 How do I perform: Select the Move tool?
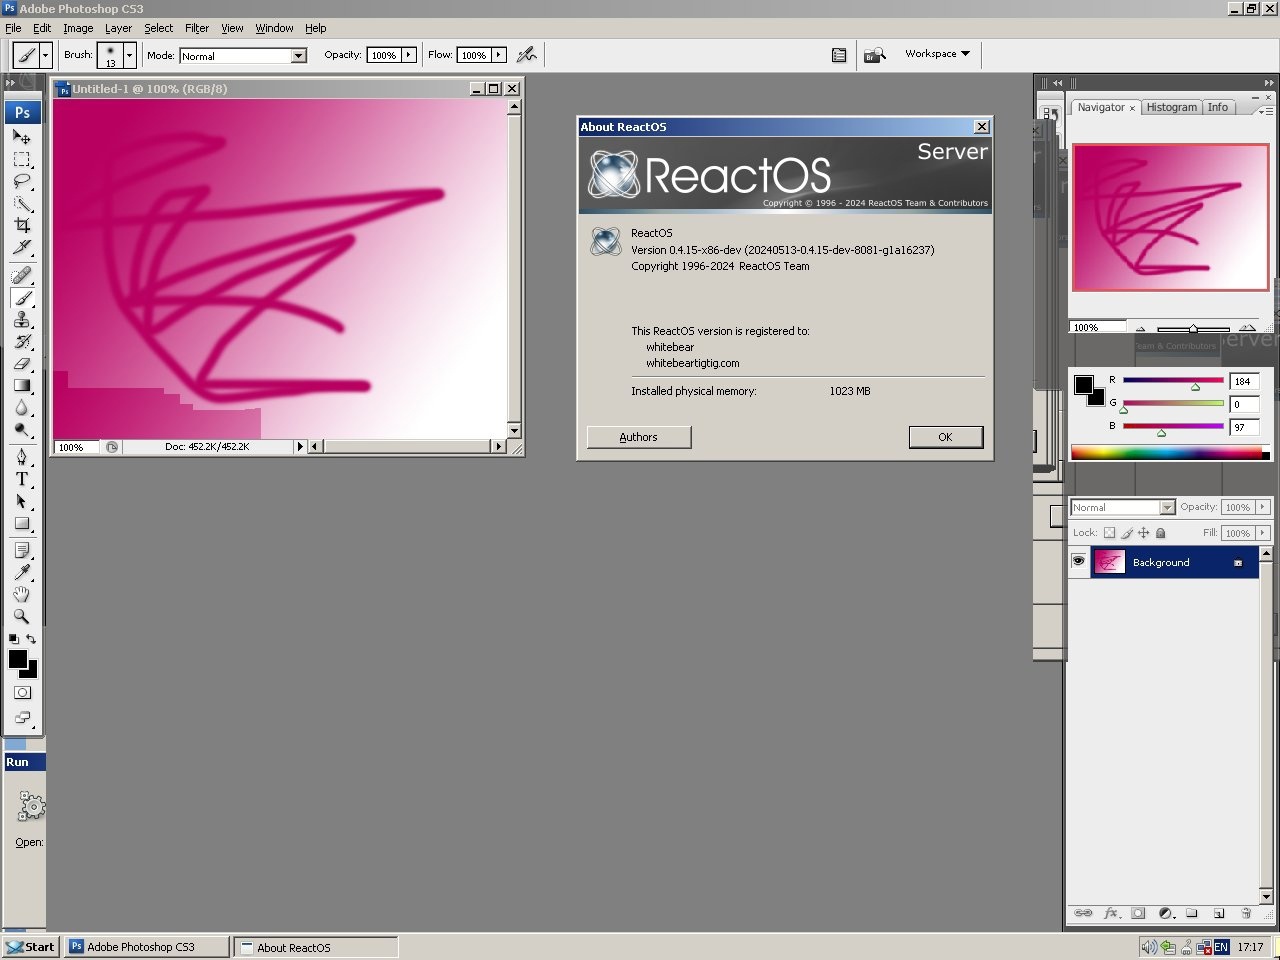[22, 138]
